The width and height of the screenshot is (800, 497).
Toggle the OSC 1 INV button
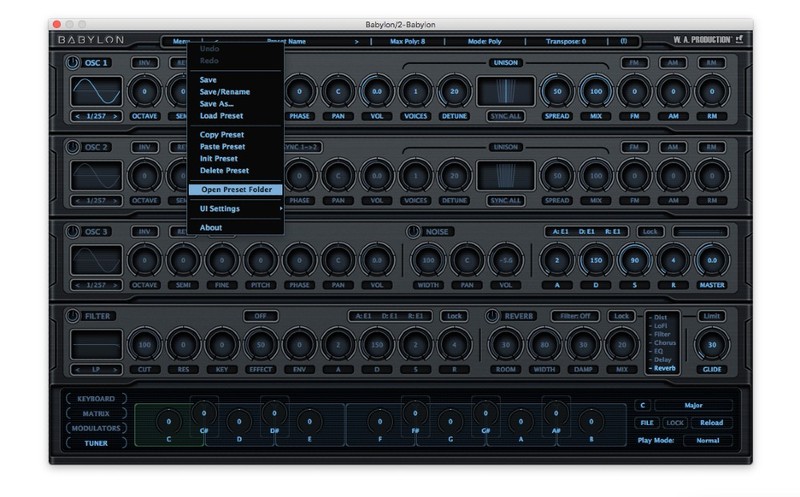coord(145,63)
